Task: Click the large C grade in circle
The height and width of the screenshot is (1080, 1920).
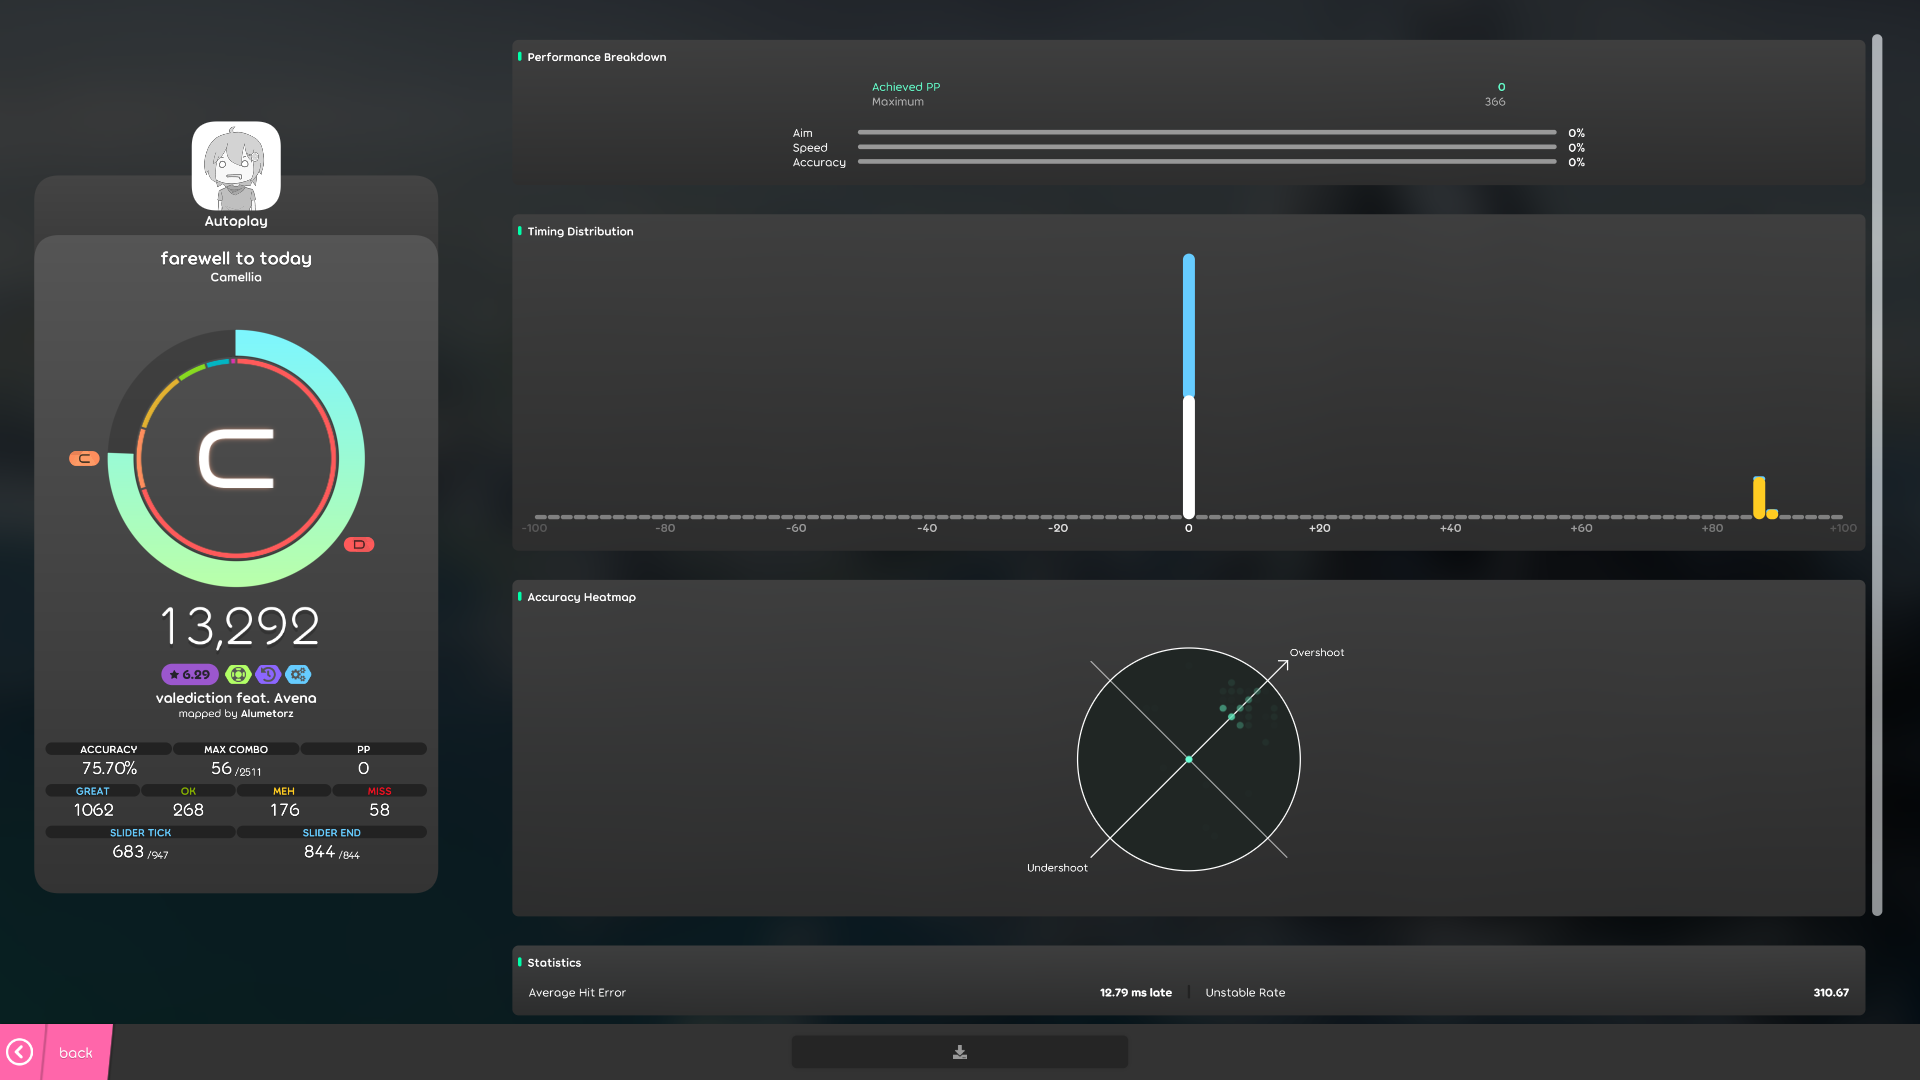Action: (237, 459)
